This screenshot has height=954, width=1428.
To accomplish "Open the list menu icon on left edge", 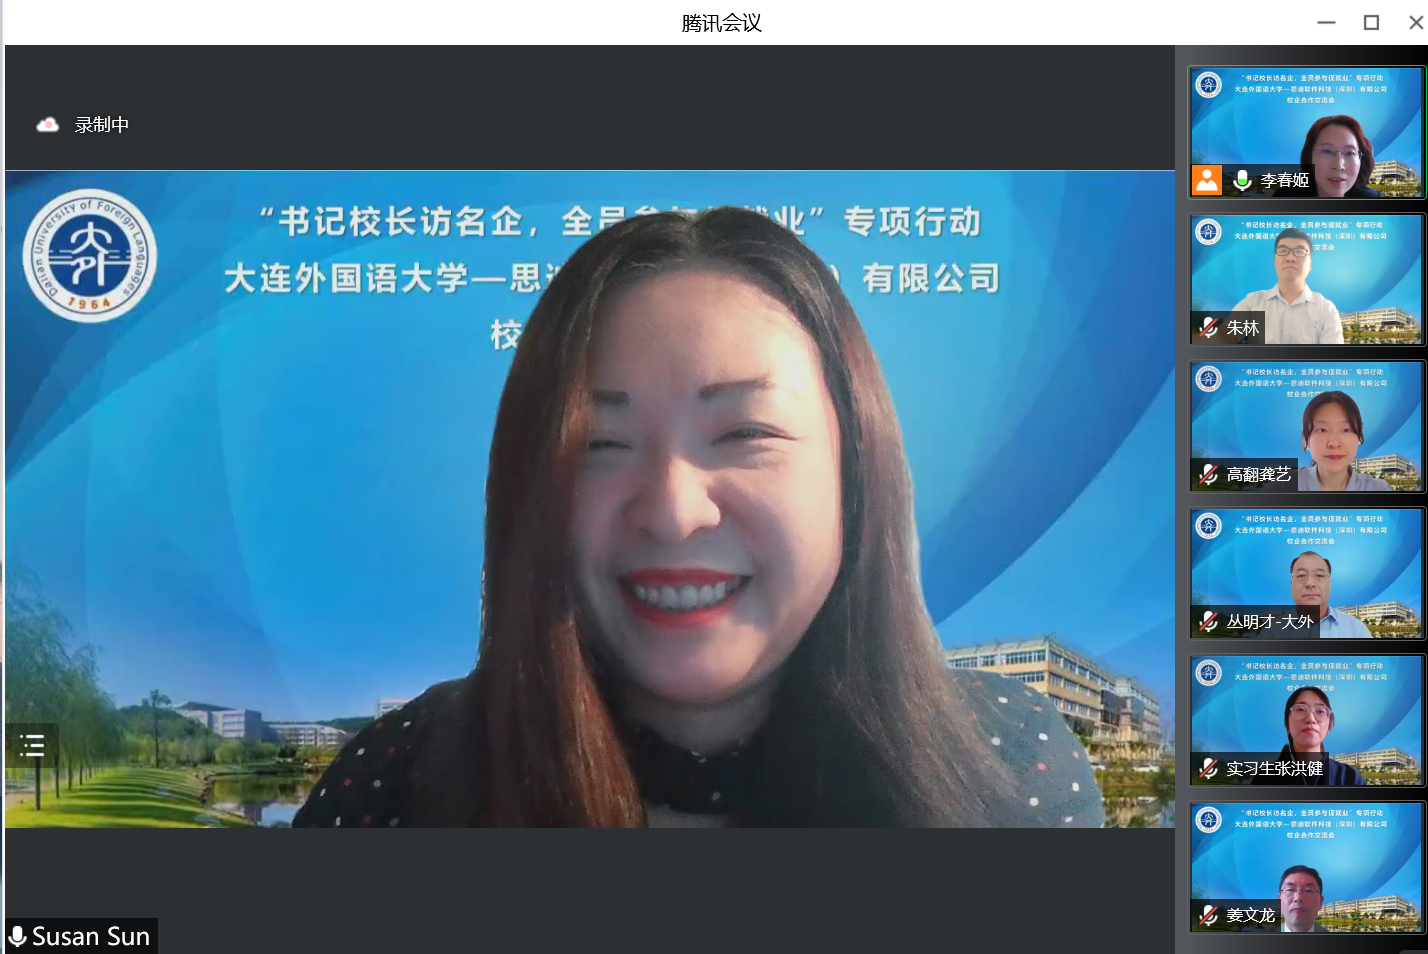I will [32, 745].
